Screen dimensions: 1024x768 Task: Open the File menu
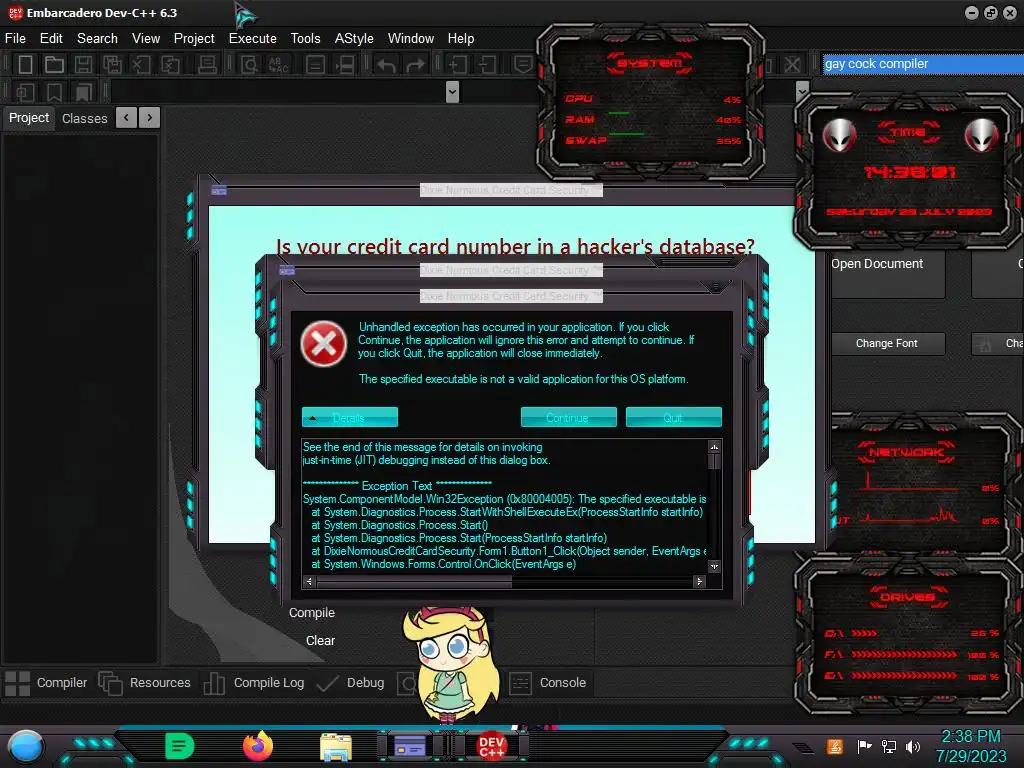15,39
